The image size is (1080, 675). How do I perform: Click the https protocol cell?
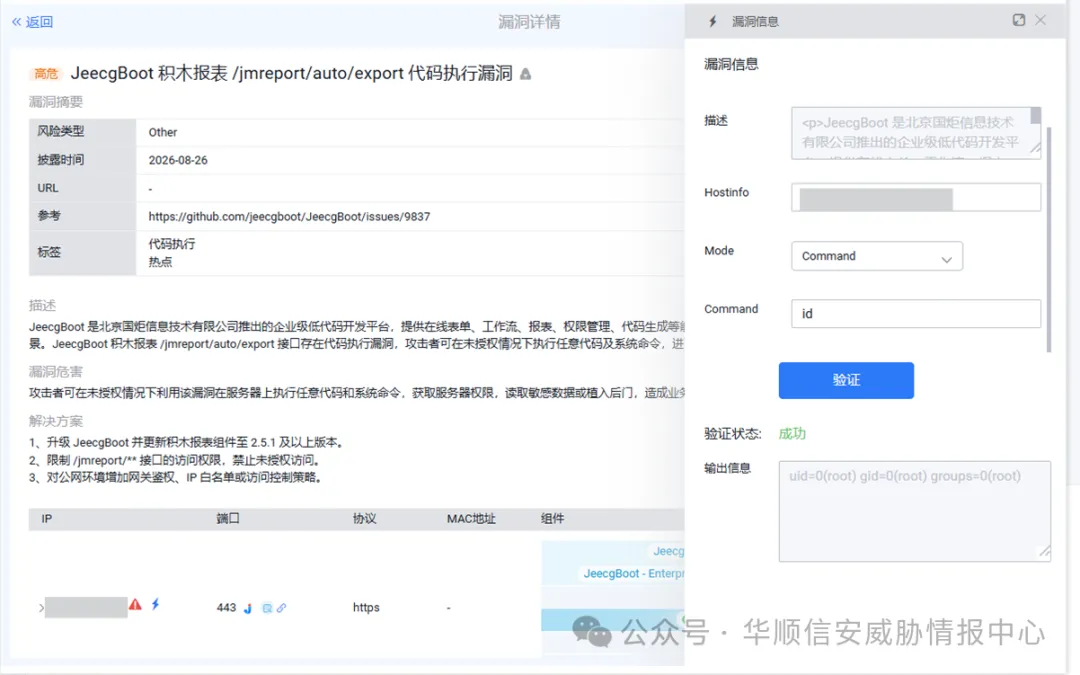pyautogui.click(x=366, y=608)
